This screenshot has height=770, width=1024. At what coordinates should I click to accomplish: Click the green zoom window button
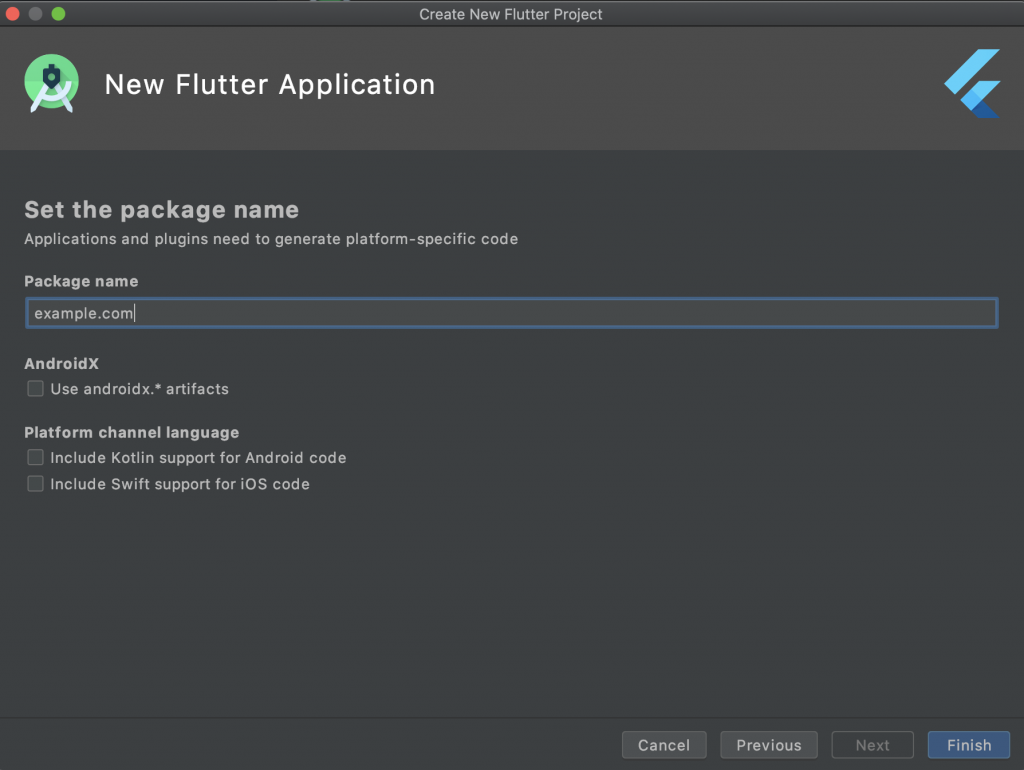(58, 14)
